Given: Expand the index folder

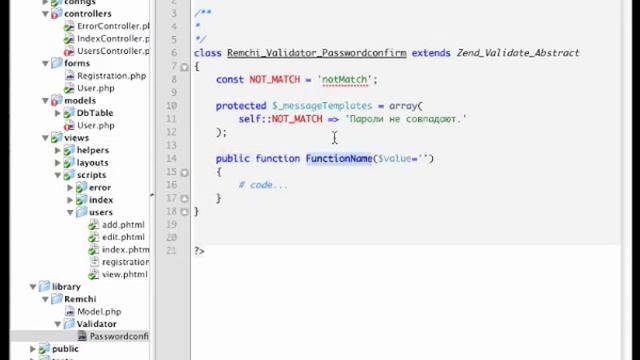Looking at the screenshot, I should click(x=70, y=200).
